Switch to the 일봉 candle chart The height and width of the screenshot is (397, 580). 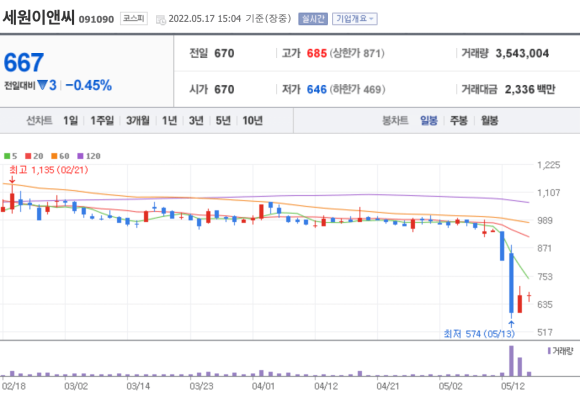click(x=429, y=120)
